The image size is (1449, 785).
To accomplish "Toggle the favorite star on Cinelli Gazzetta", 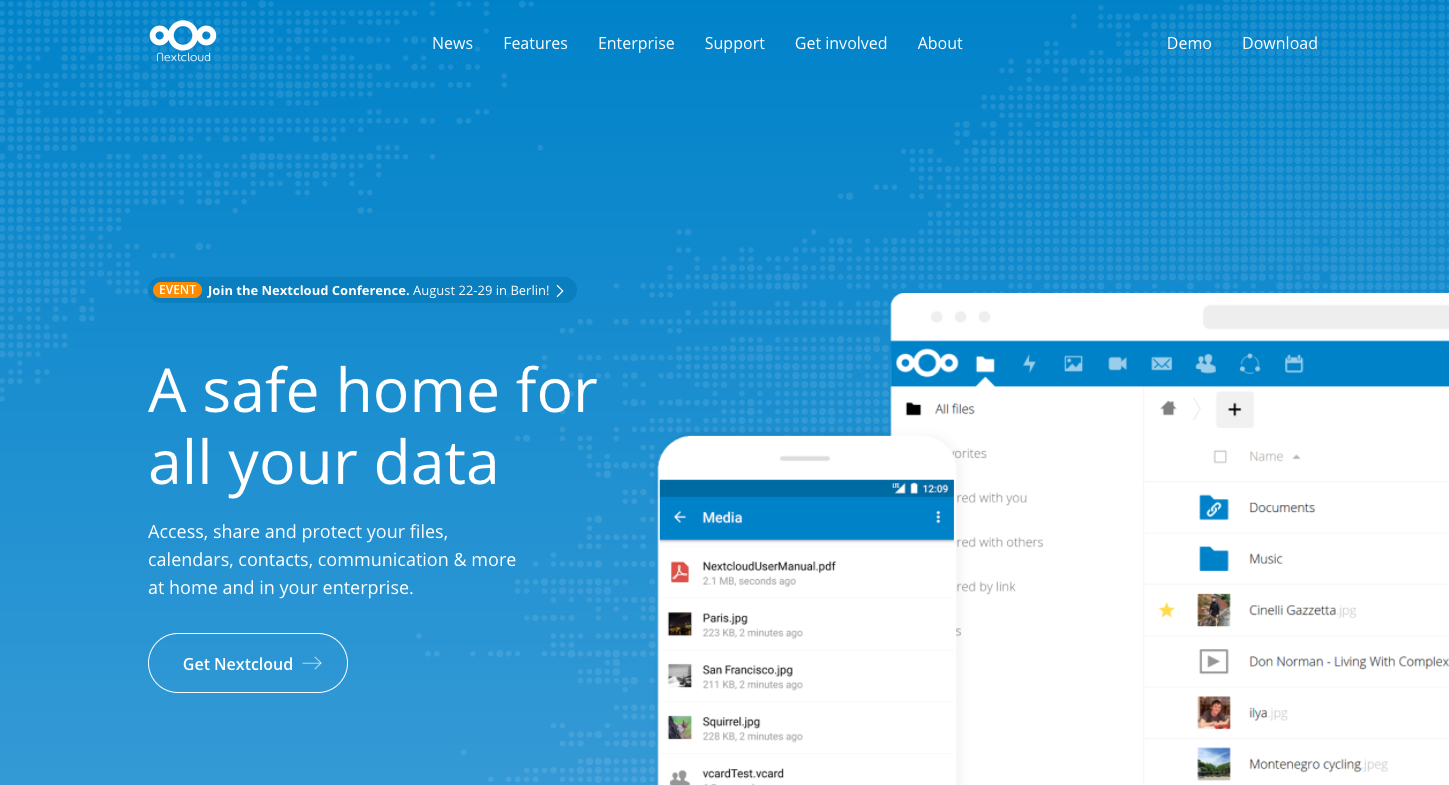I will click(x=1166, y=610).
